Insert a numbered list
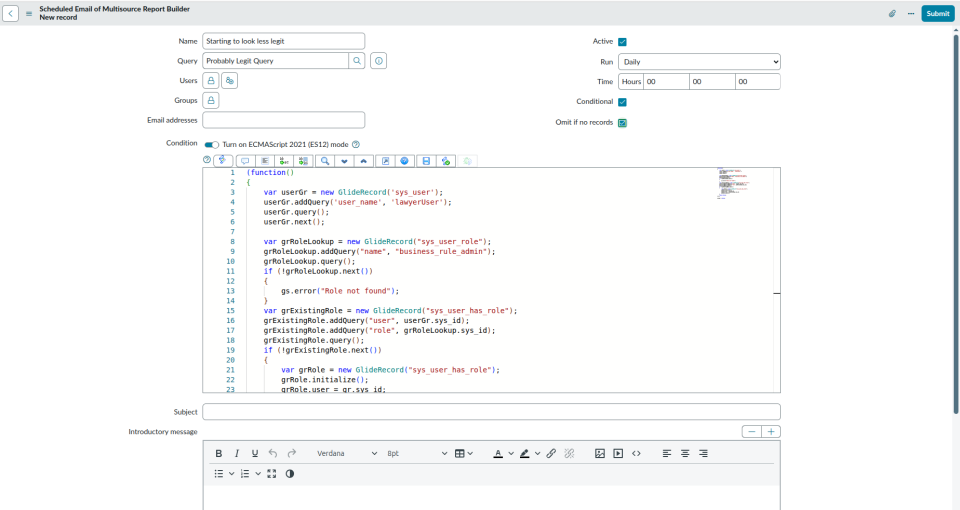The image size is (960, 510). tap(245, 473)
